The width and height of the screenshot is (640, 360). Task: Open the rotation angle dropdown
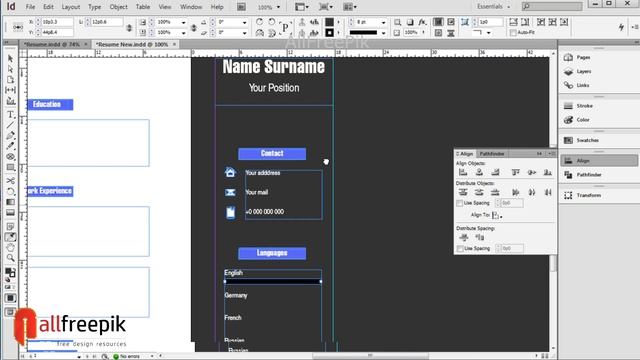coord(244,22)
